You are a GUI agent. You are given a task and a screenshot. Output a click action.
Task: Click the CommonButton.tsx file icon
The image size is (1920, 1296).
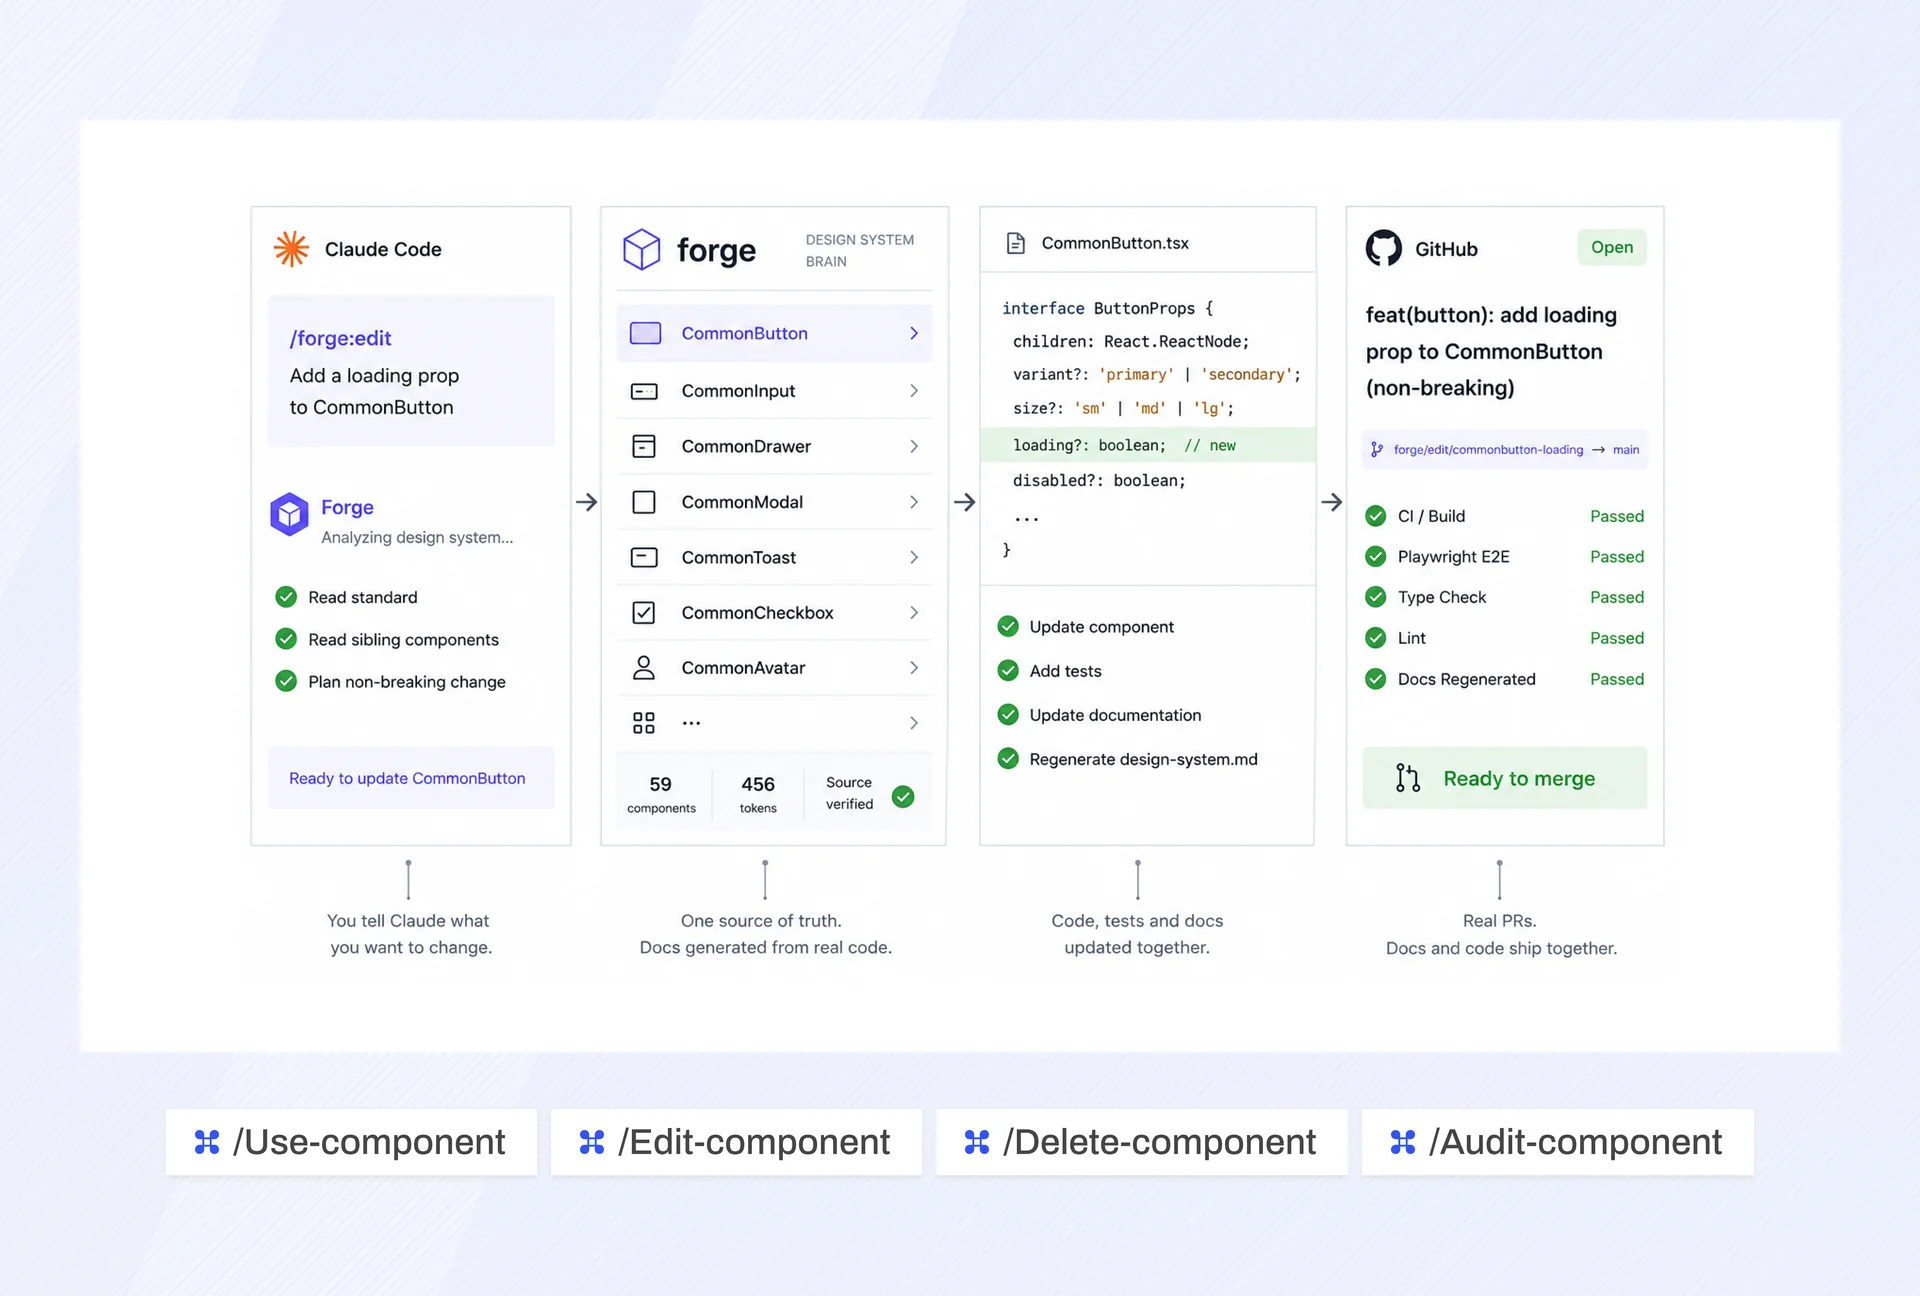point(1016,243)
